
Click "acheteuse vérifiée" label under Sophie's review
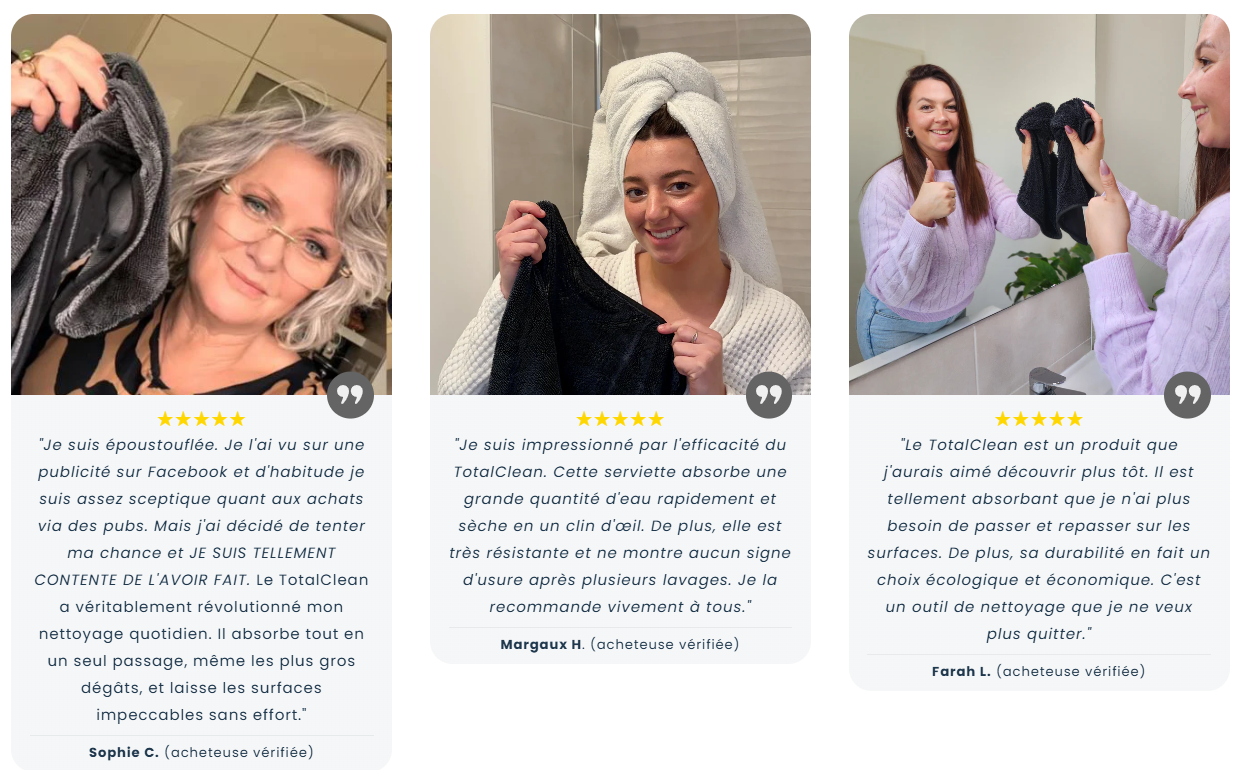pyautogui.click(x=239, y=752)
